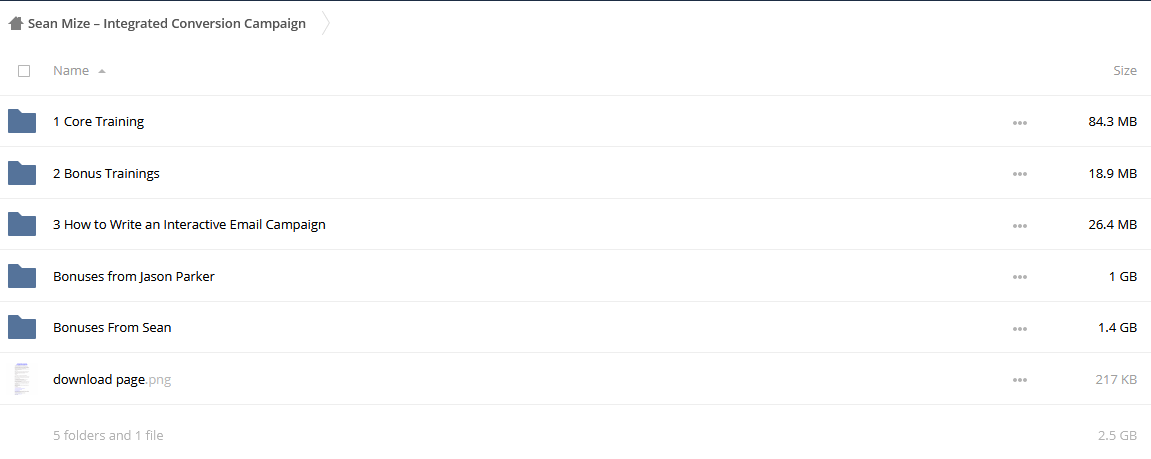Toggle the Name sort direction arrow

(x=102, y=71)
